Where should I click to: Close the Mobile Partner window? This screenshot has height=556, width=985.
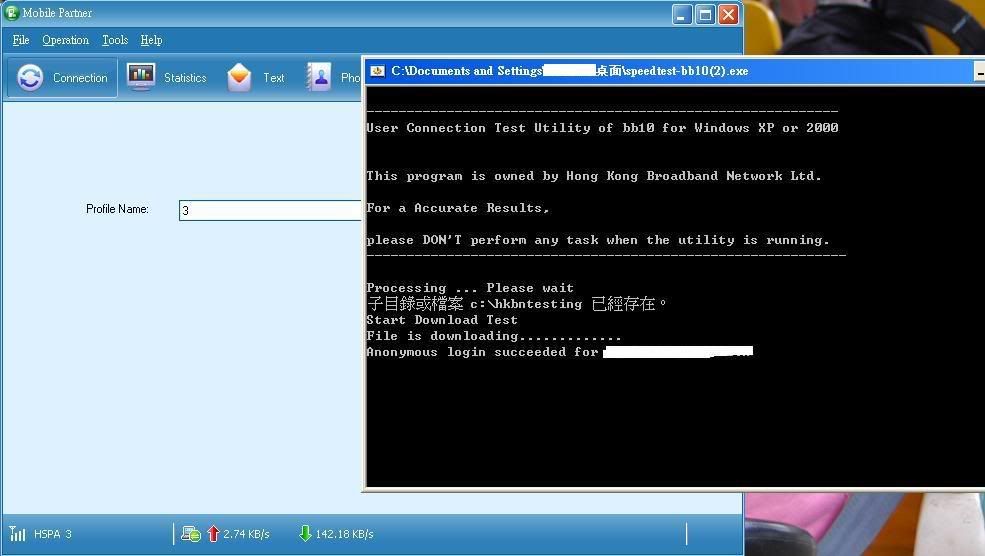[729, 14]
